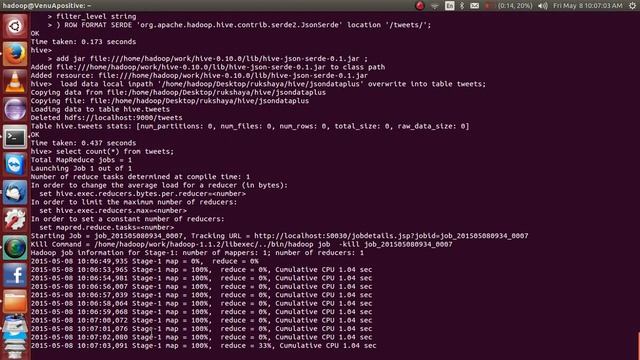The width and height of the screenshot is (640, 360).
Task: Click the 'ROW FORMAT SERDE' line
Action: pos(239,25)
